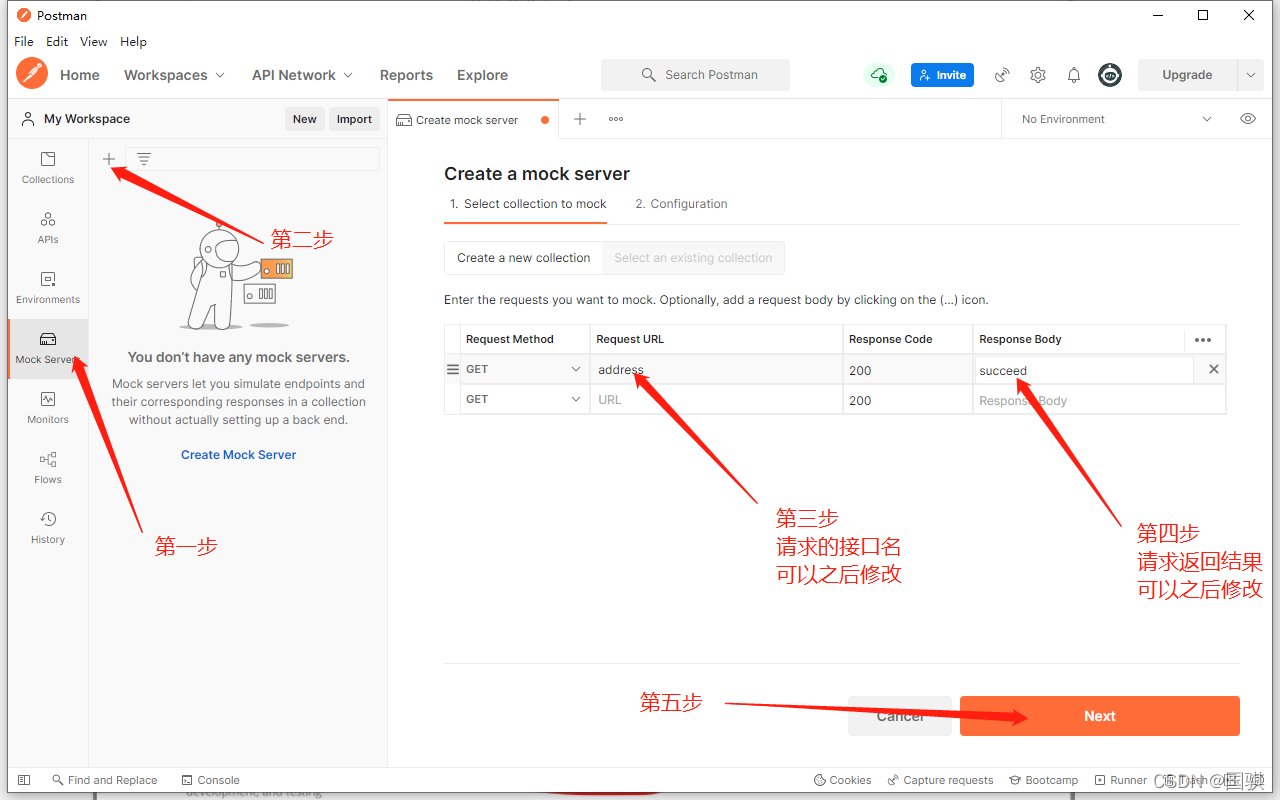Open the APIs sidebar panel

(x=48, y=228)
